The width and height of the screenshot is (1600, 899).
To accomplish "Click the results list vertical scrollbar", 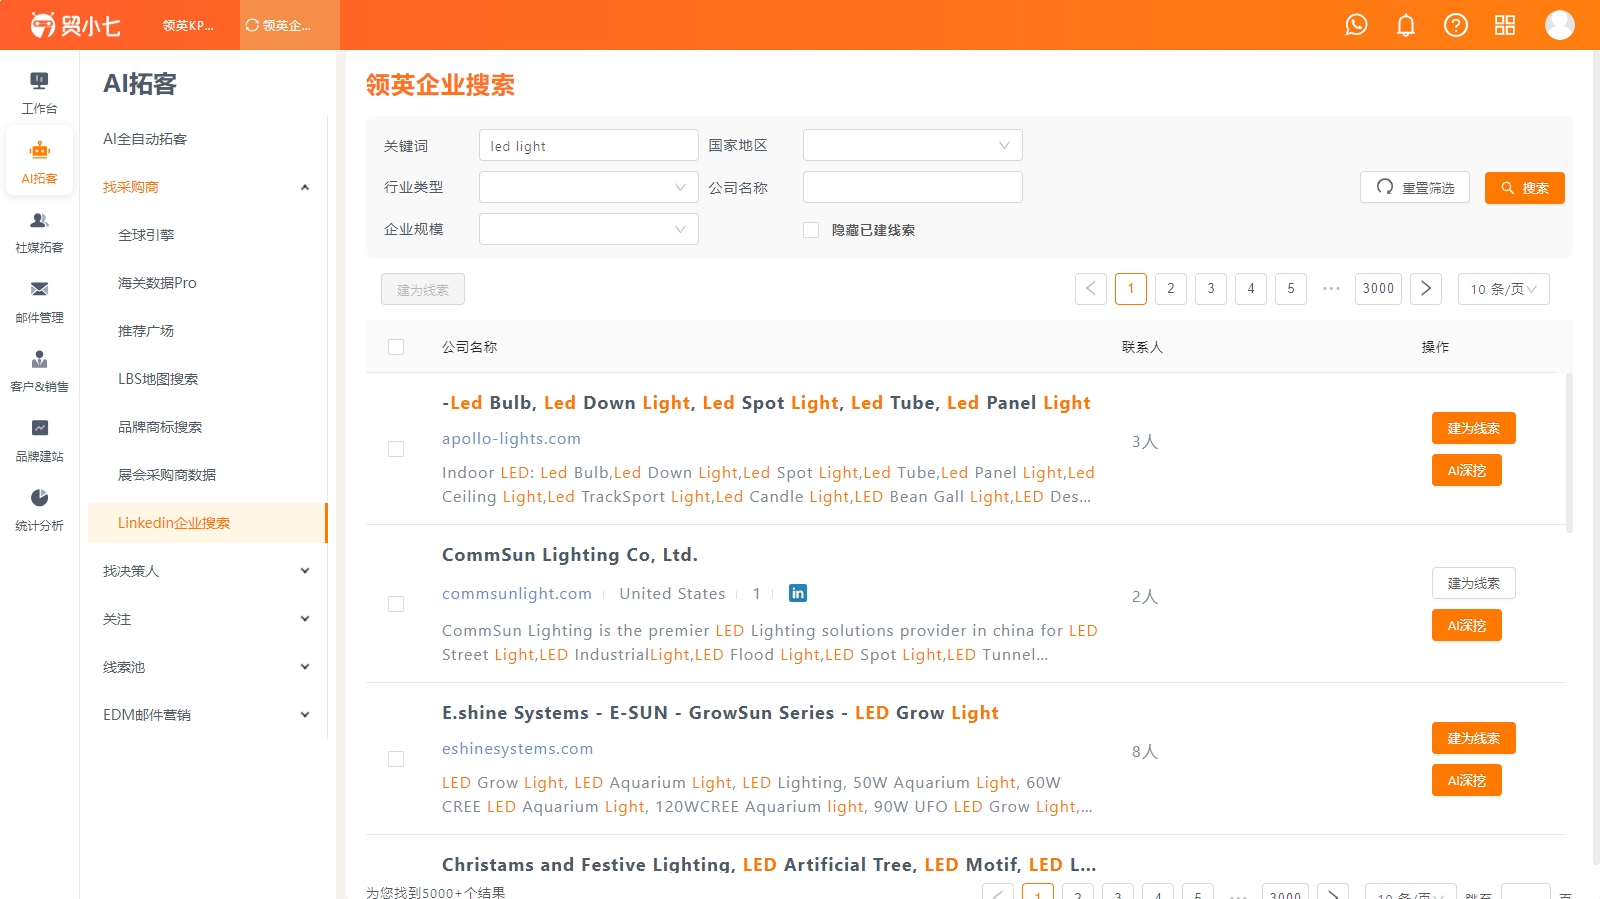I will [x=1569, y=453].
